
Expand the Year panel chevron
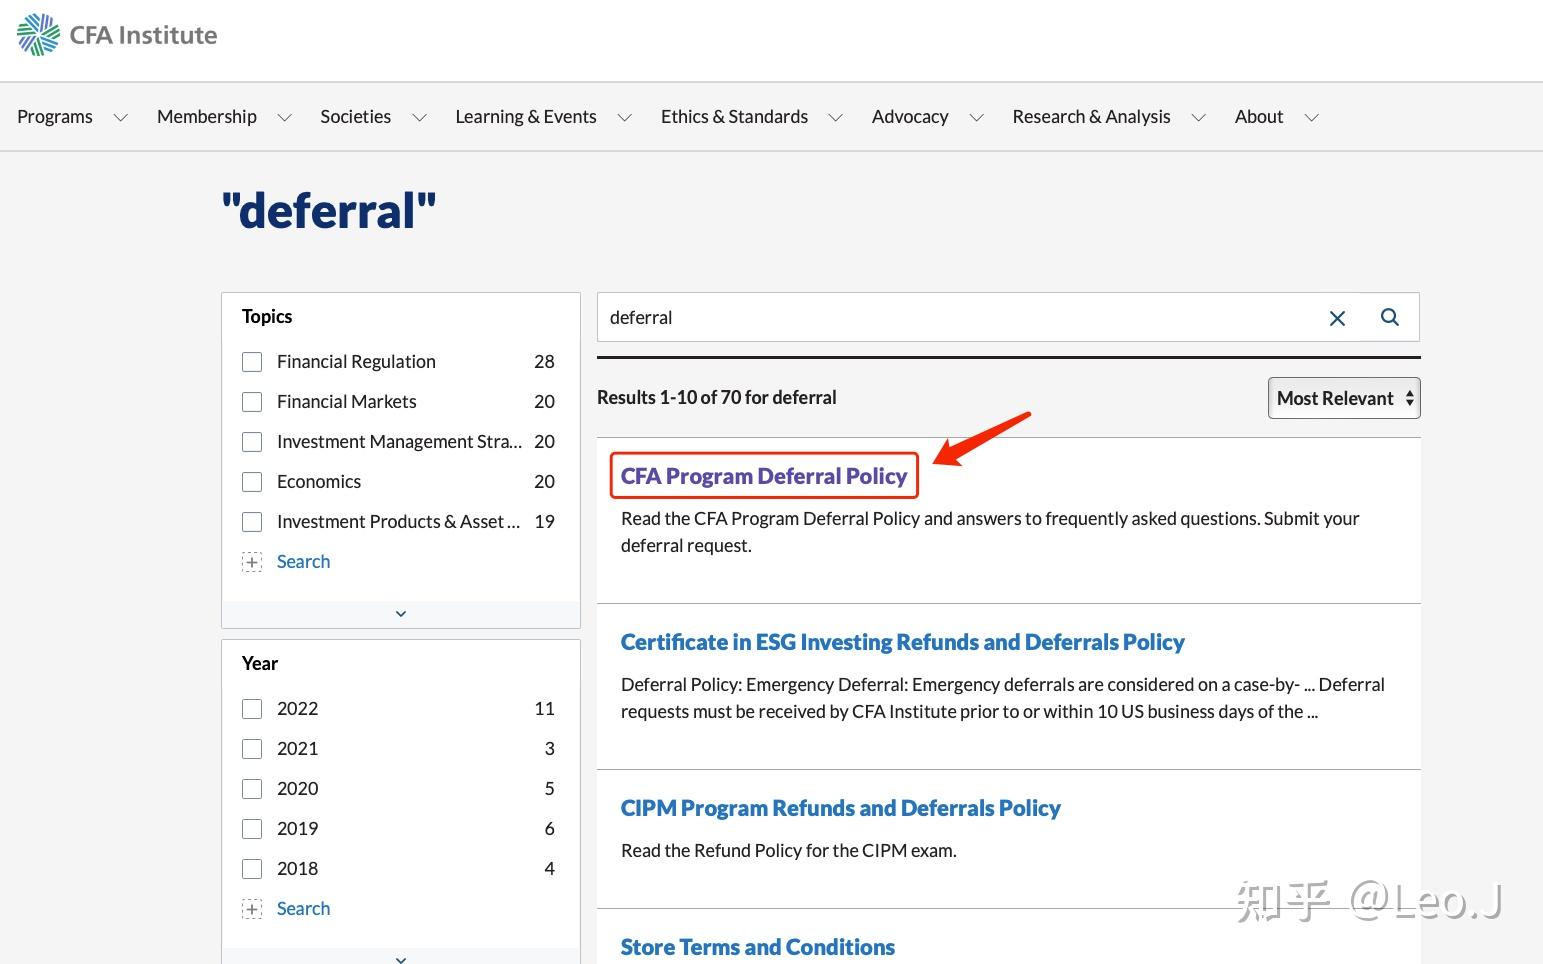401,959
